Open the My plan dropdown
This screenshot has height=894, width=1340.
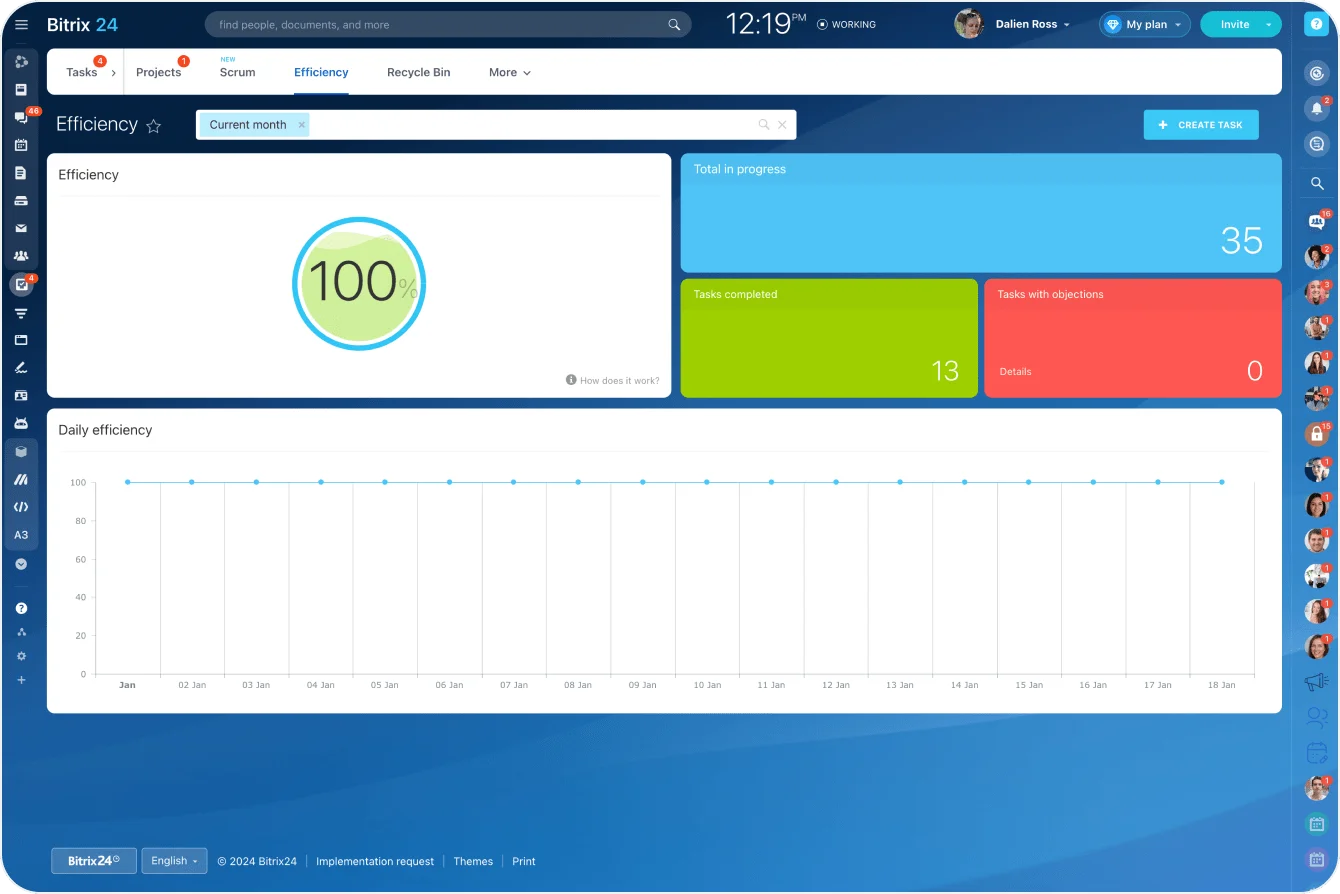[1145, 24]
